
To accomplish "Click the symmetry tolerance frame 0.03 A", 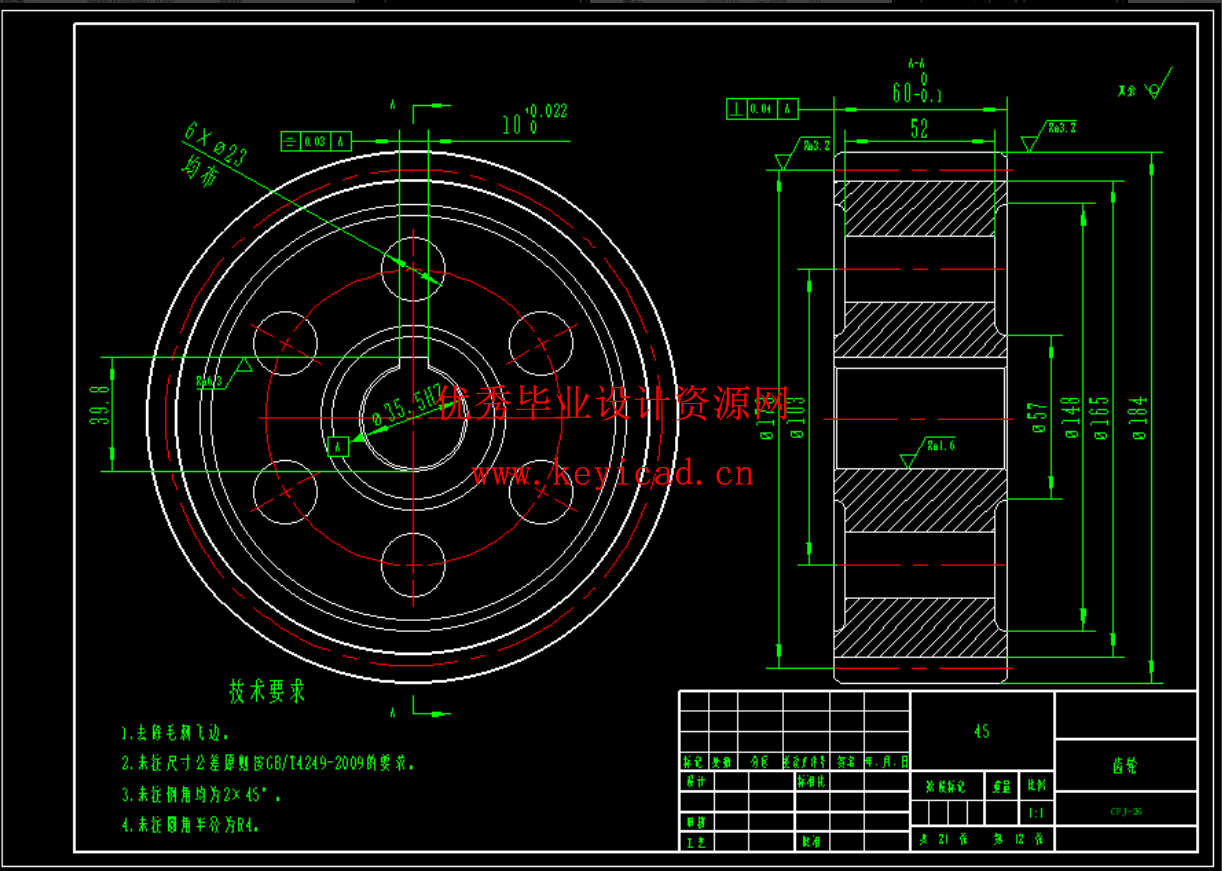I will tap(317, 142).
